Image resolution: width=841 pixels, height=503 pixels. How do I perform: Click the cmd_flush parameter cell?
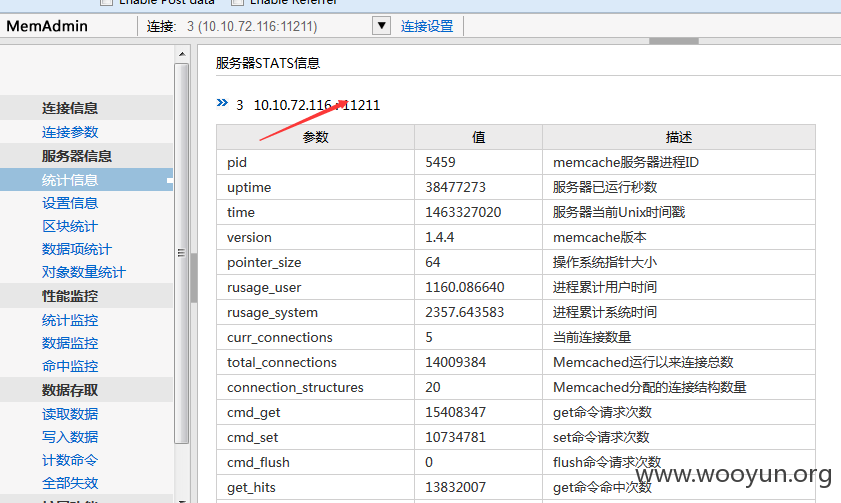(315, 462)
